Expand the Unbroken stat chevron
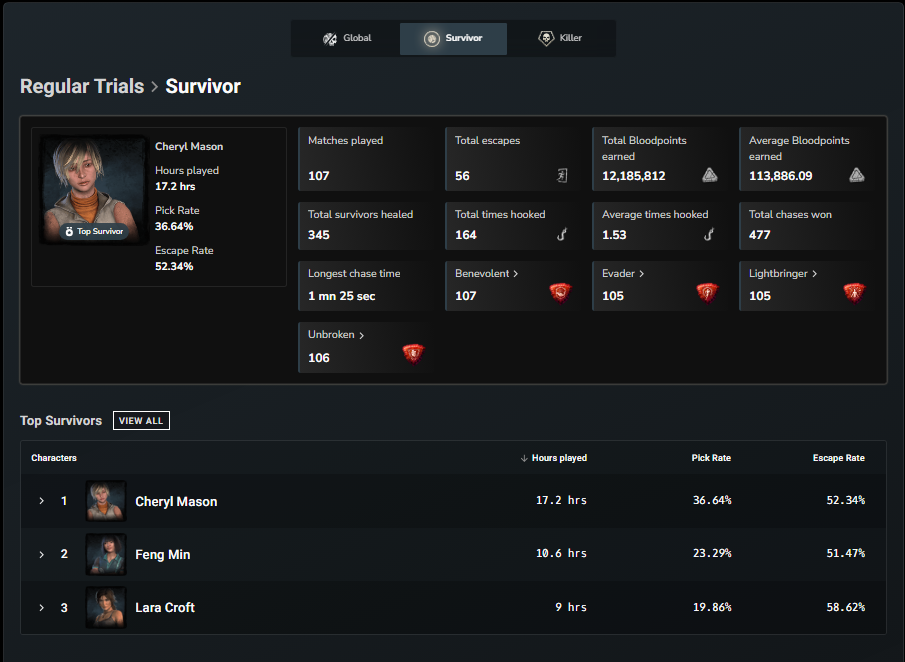The width and height of the screenshot is (905, 662). 361,335
